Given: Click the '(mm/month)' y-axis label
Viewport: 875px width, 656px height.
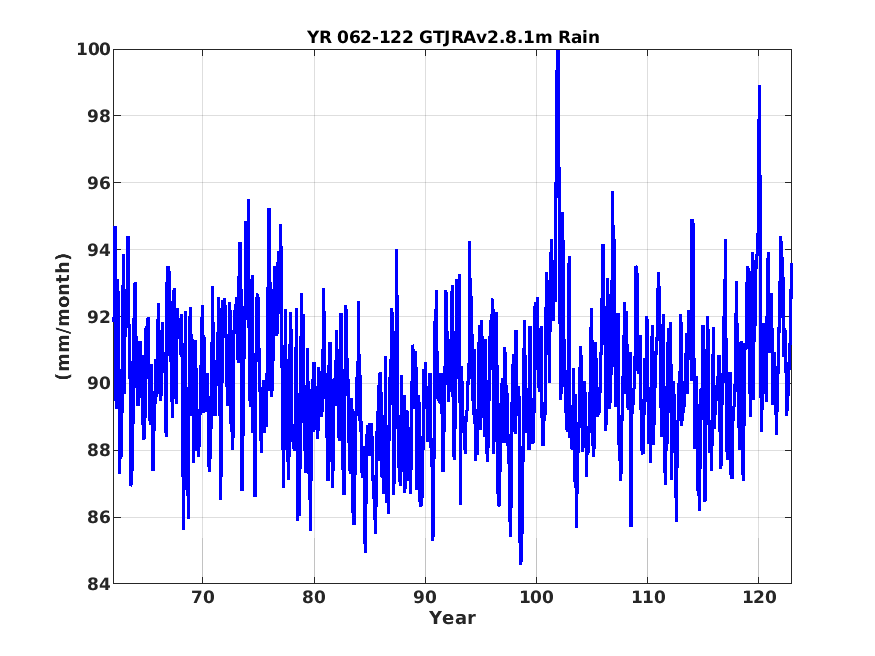Looking at the screenshot, I should (64, 316).
